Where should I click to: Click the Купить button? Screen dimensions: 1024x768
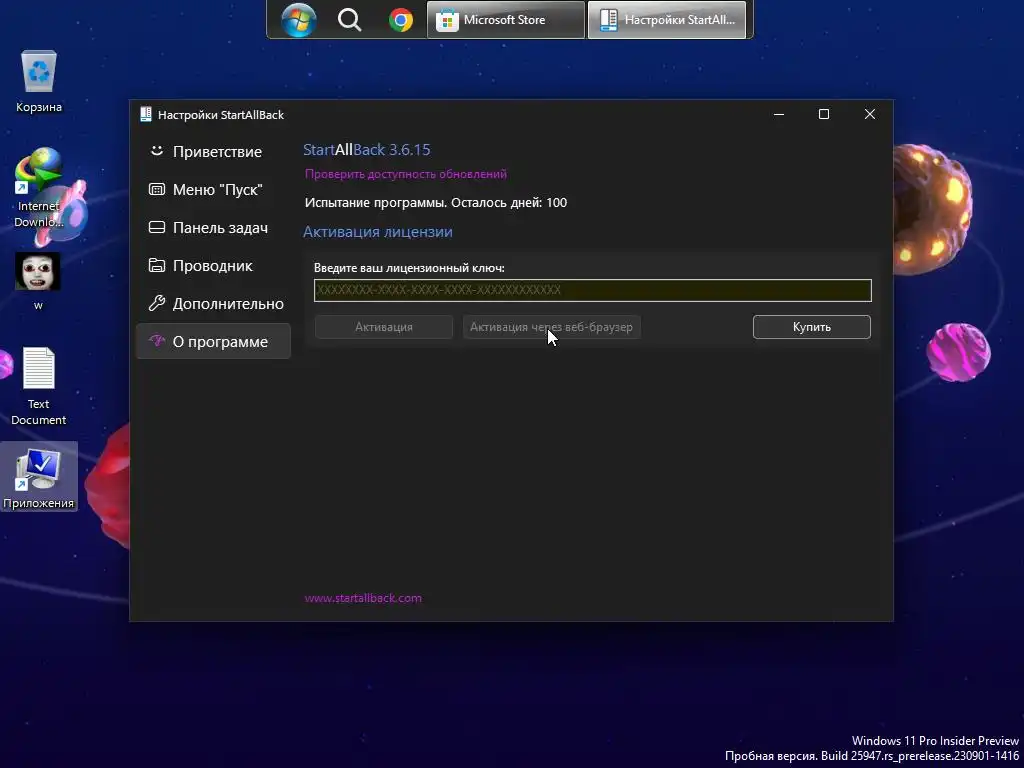811,327
